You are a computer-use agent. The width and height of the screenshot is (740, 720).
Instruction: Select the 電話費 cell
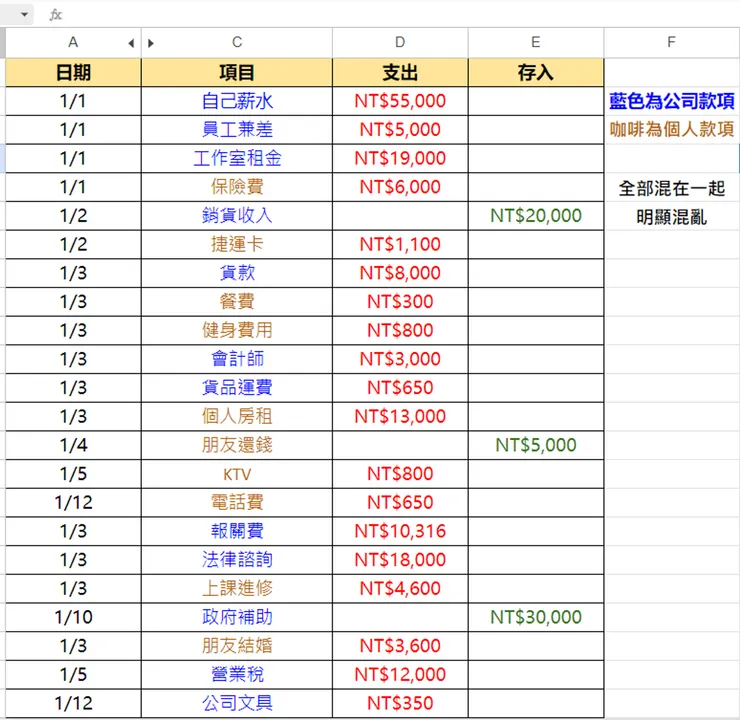pyautogui.click(x=237, y=502)
